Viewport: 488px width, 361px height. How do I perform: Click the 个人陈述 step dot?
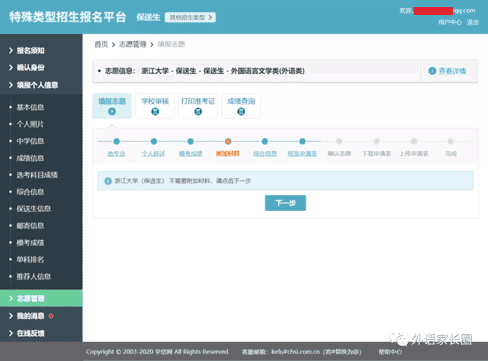coord(154,141)
